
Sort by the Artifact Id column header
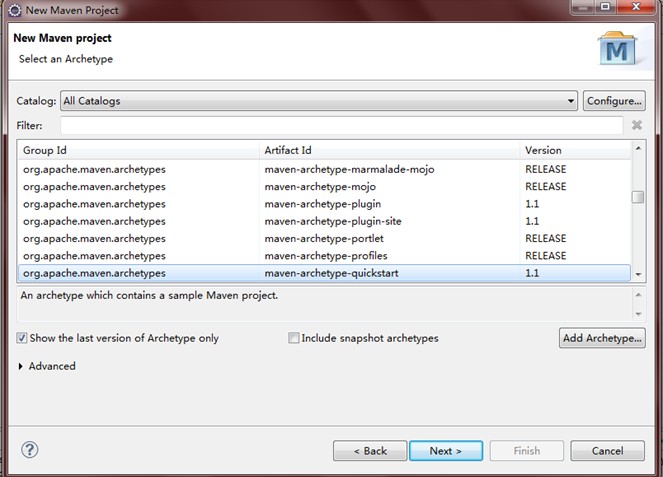click(389, 150)
